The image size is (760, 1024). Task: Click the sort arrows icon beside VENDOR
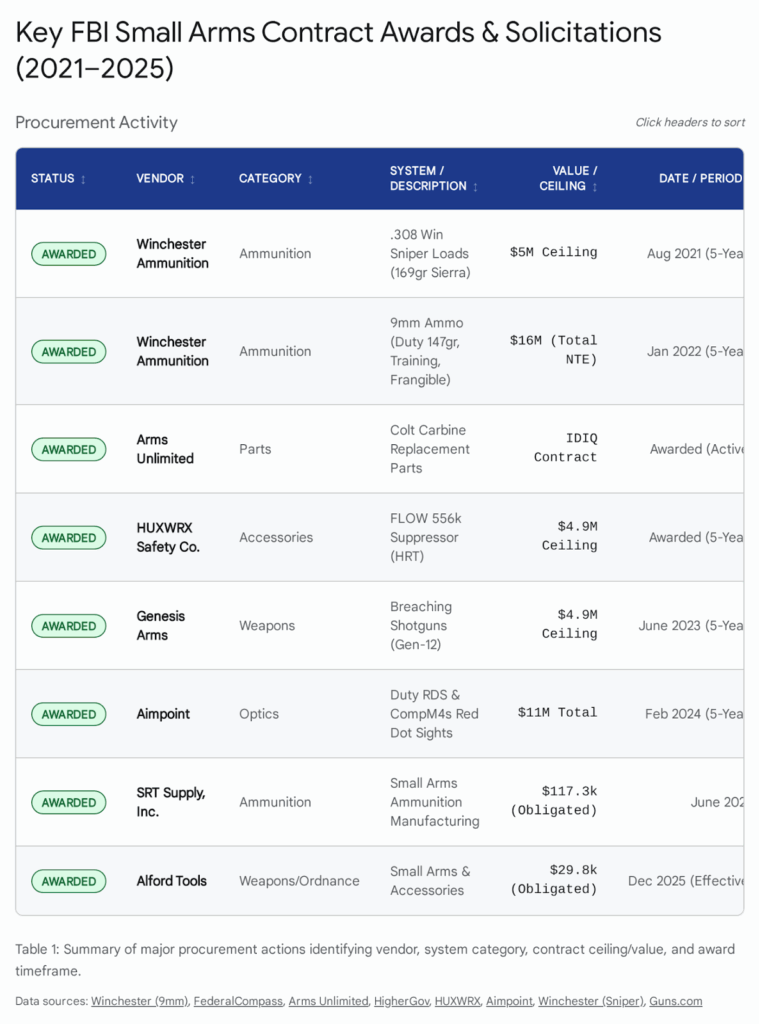(x=192, y=179)
